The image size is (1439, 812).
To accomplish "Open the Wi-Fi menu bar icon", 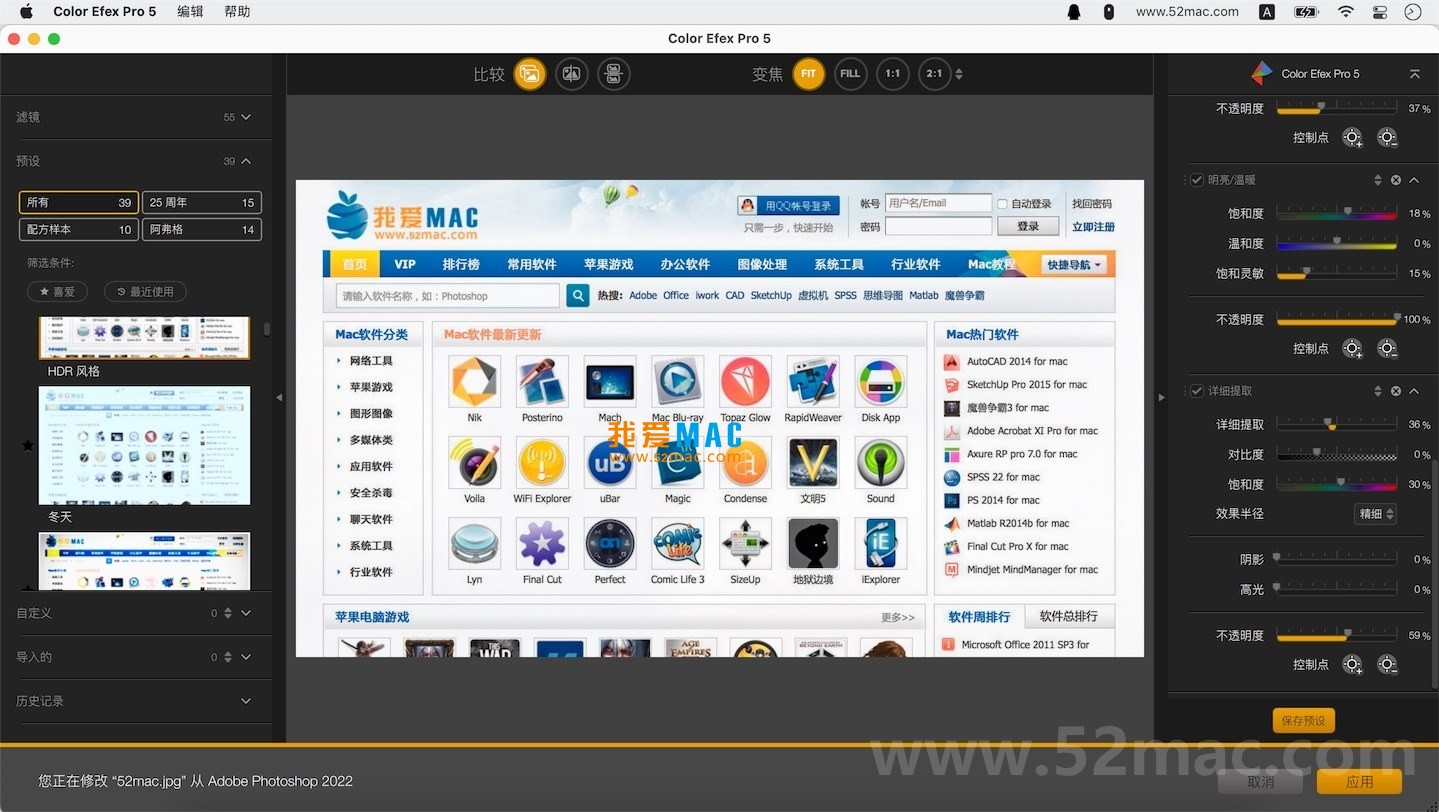I will pos(1346,12).
